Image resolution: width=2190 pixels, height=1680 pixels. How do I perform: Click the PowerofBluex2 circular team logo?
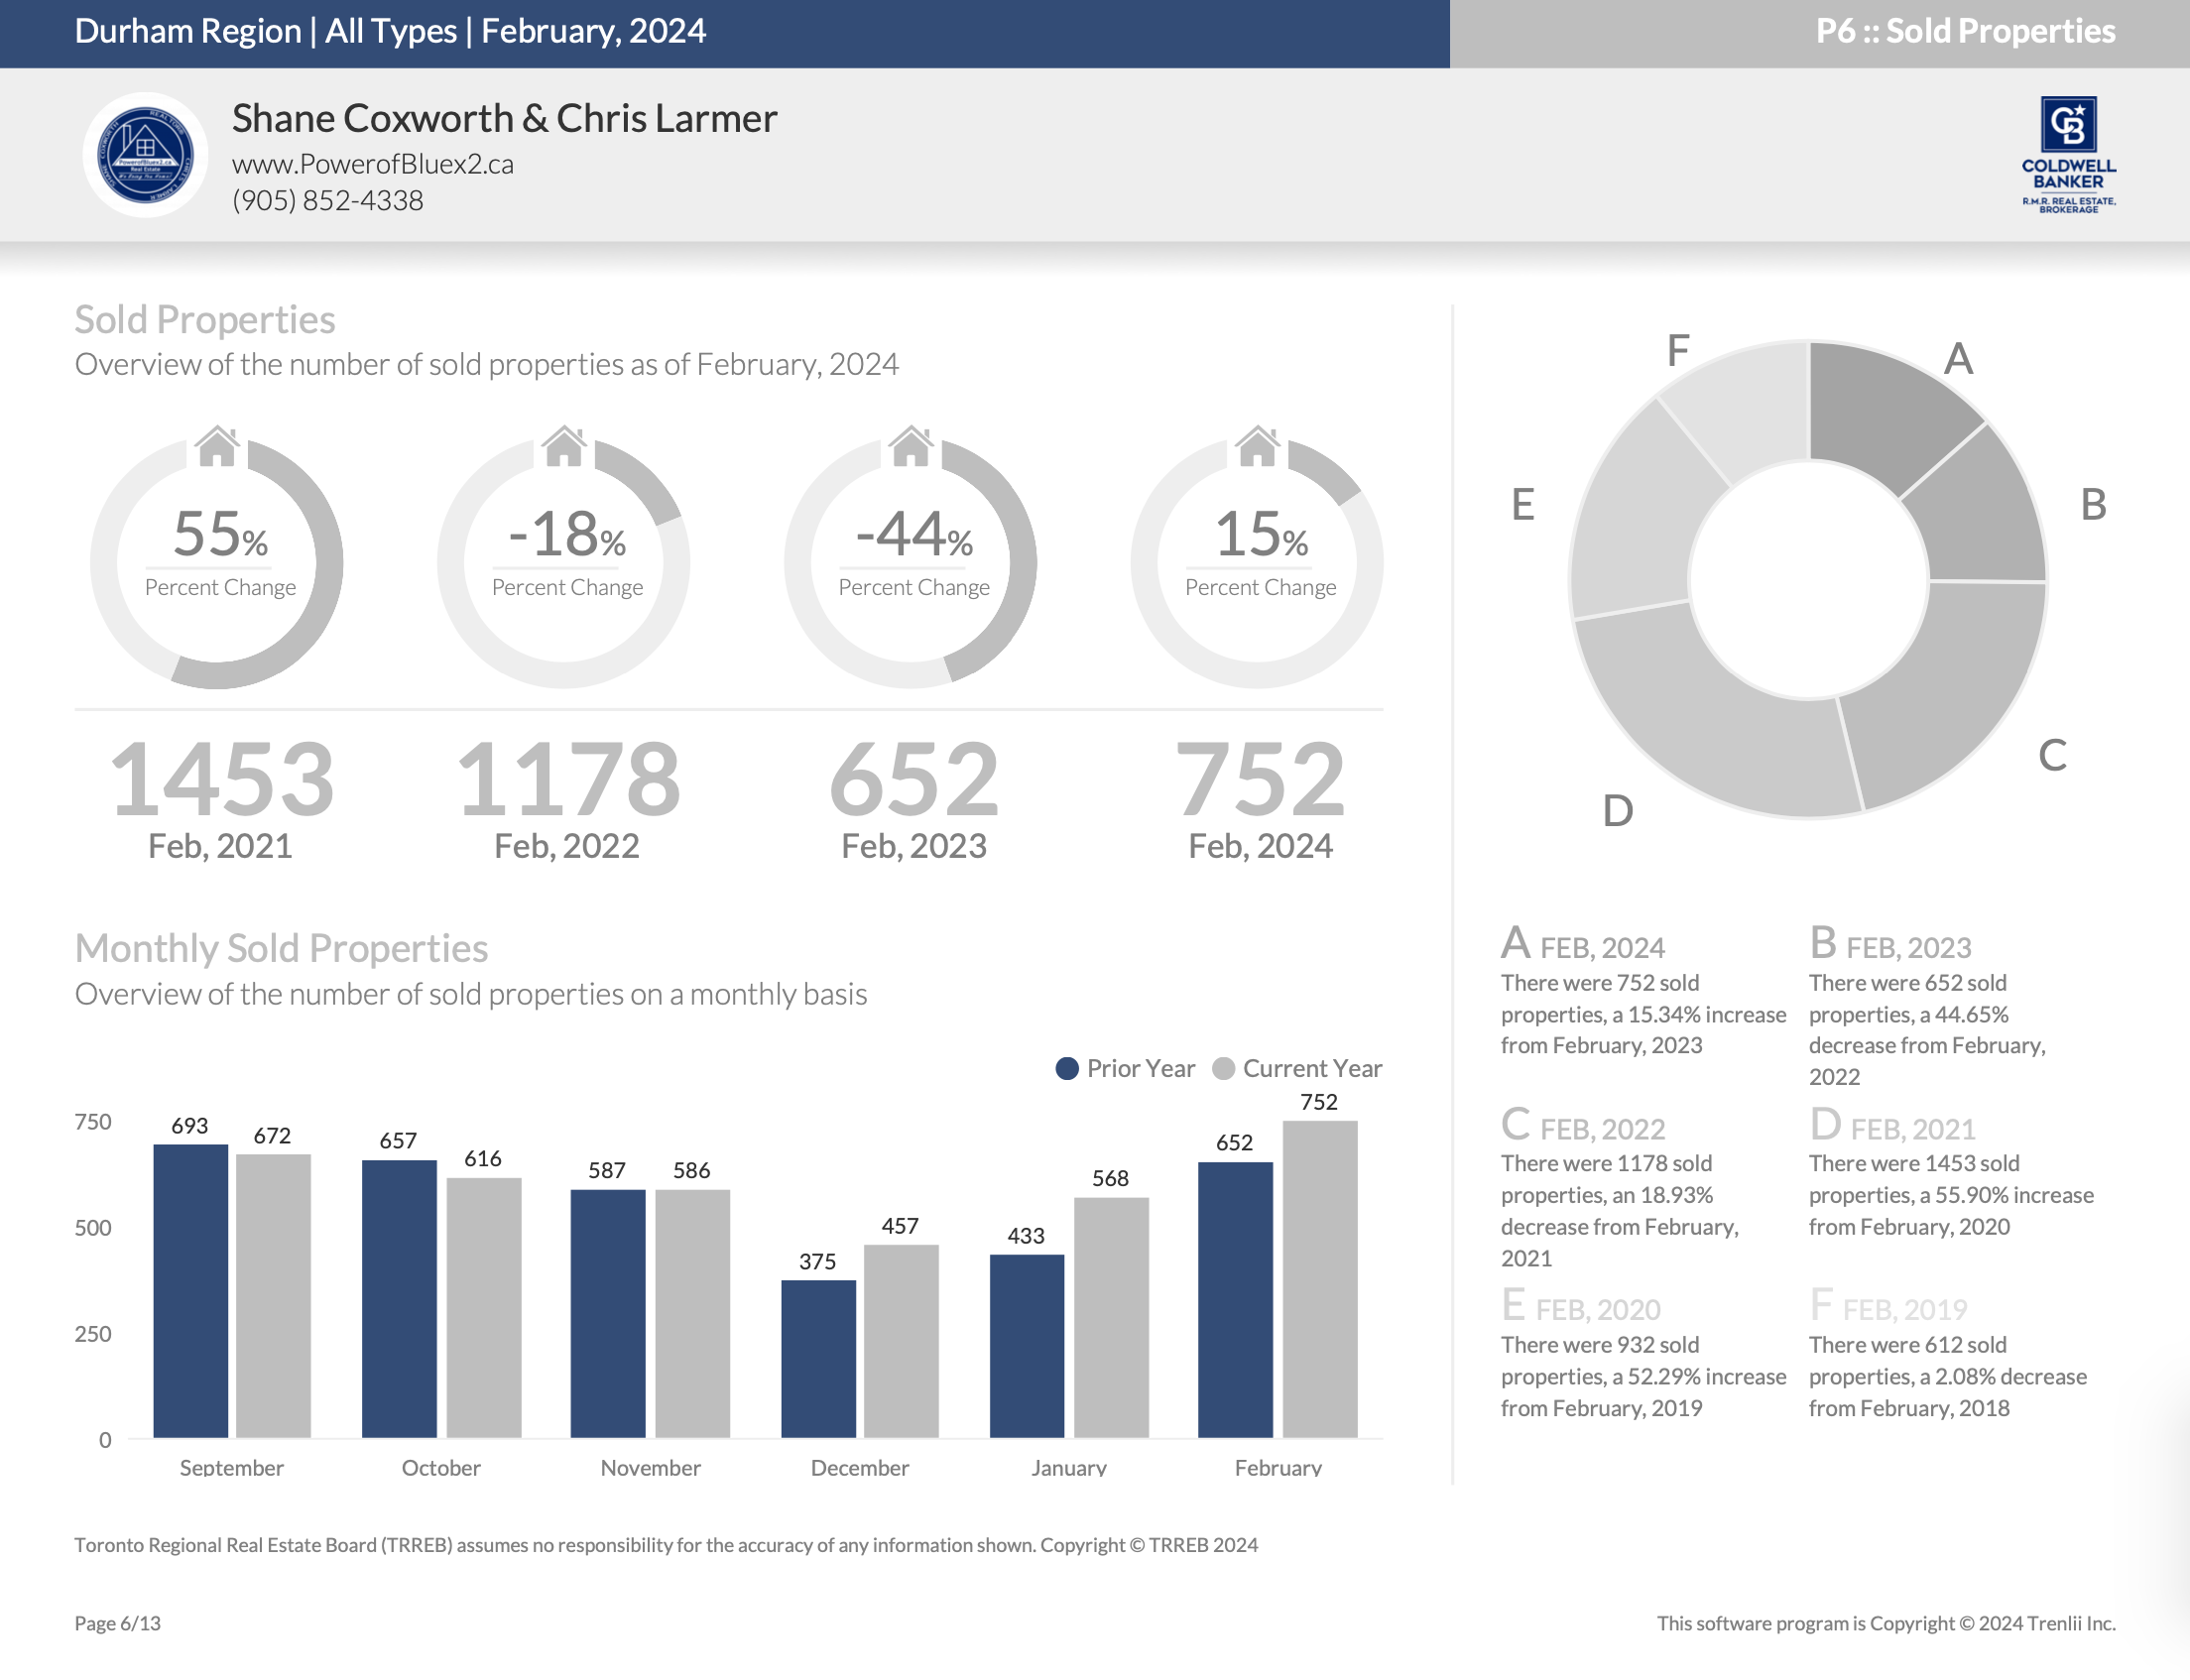(145, 155)
